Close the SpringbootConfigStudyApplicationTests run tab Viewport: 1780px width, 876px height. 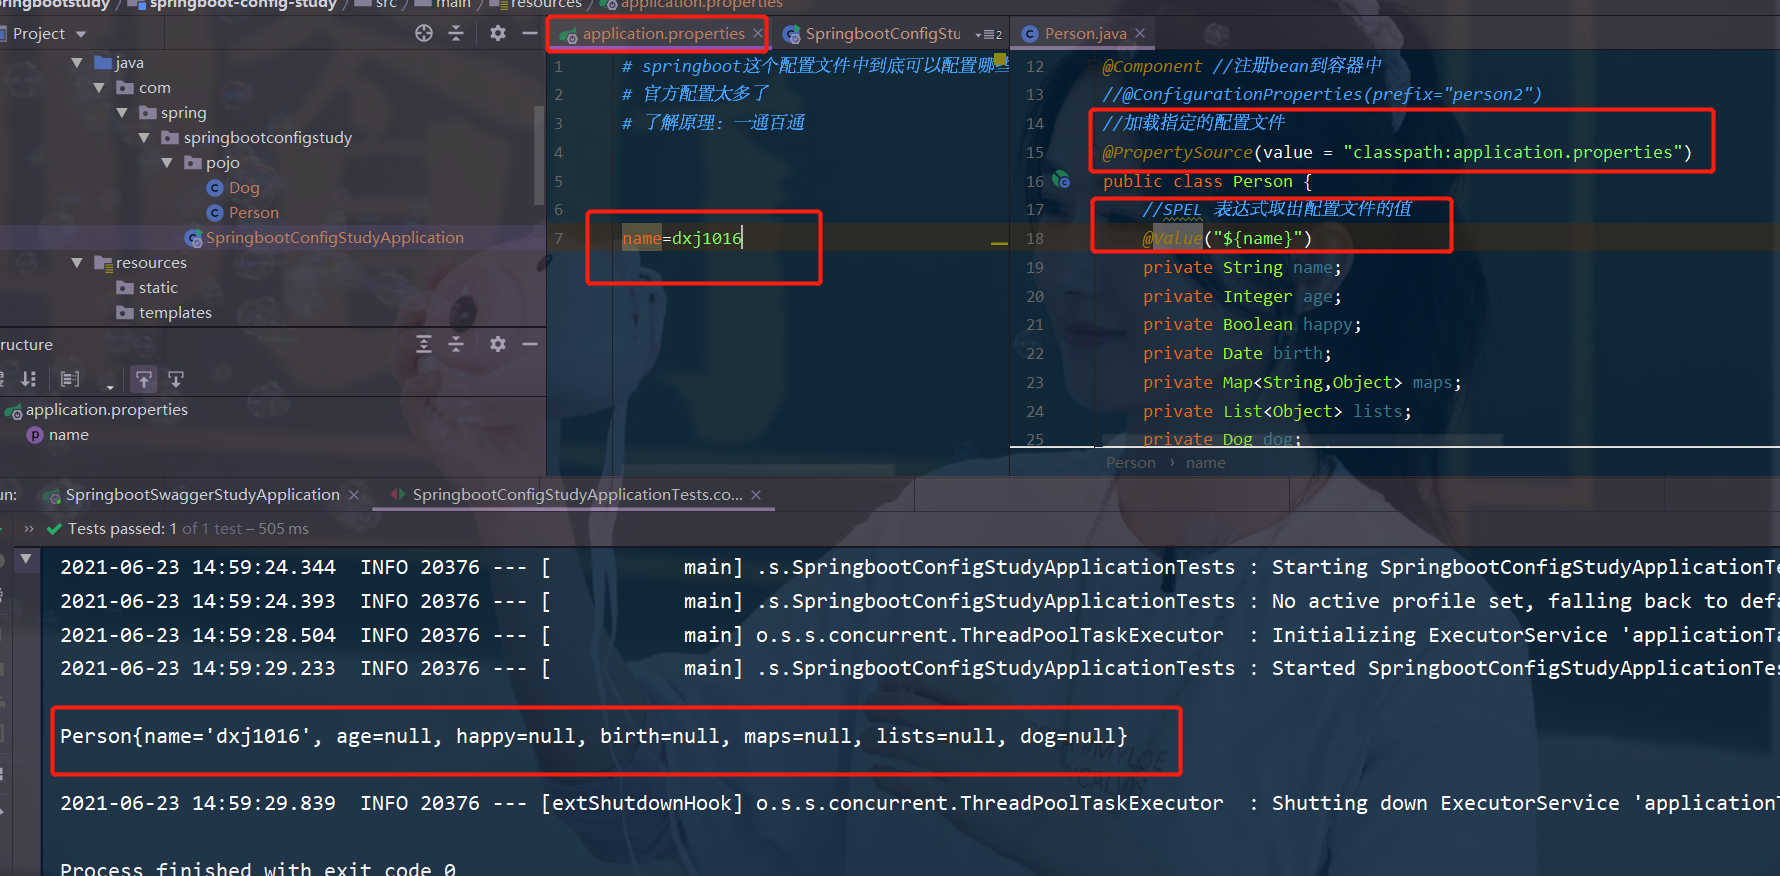tap(756, 495)
